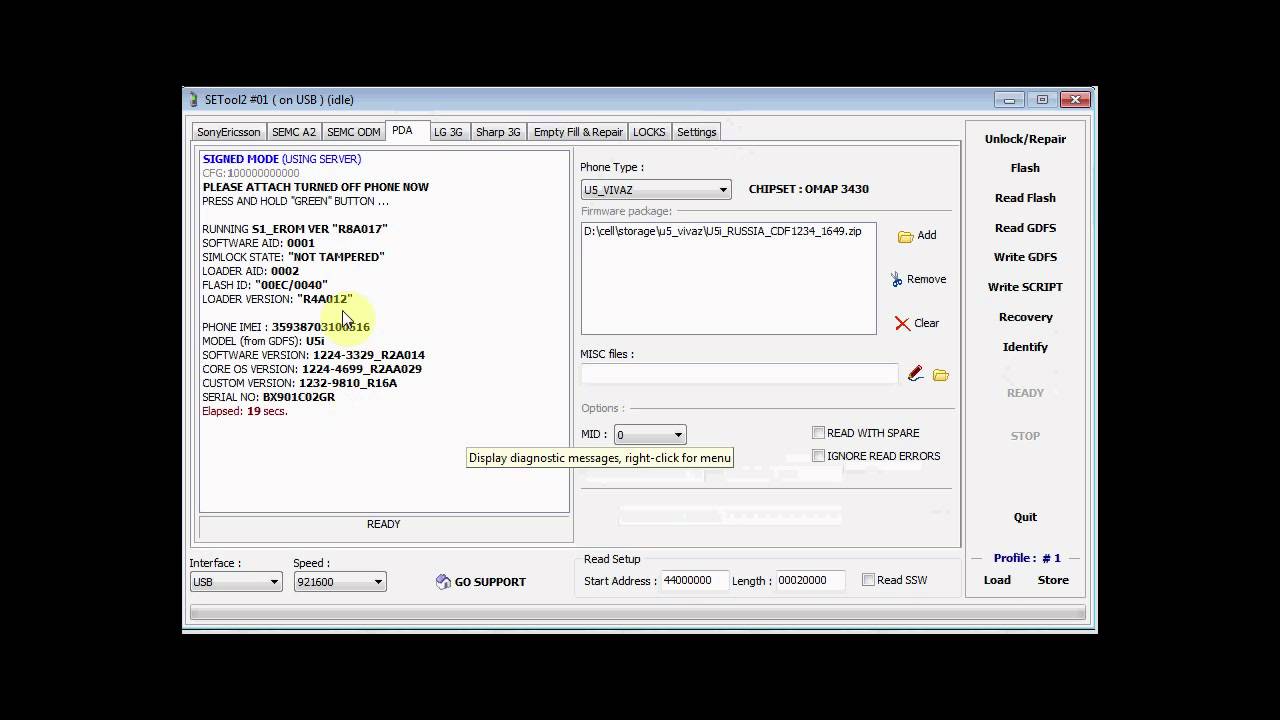
Task: Open the Phone Type dropdown U5_VIVAZ
Action: point(656,189)
